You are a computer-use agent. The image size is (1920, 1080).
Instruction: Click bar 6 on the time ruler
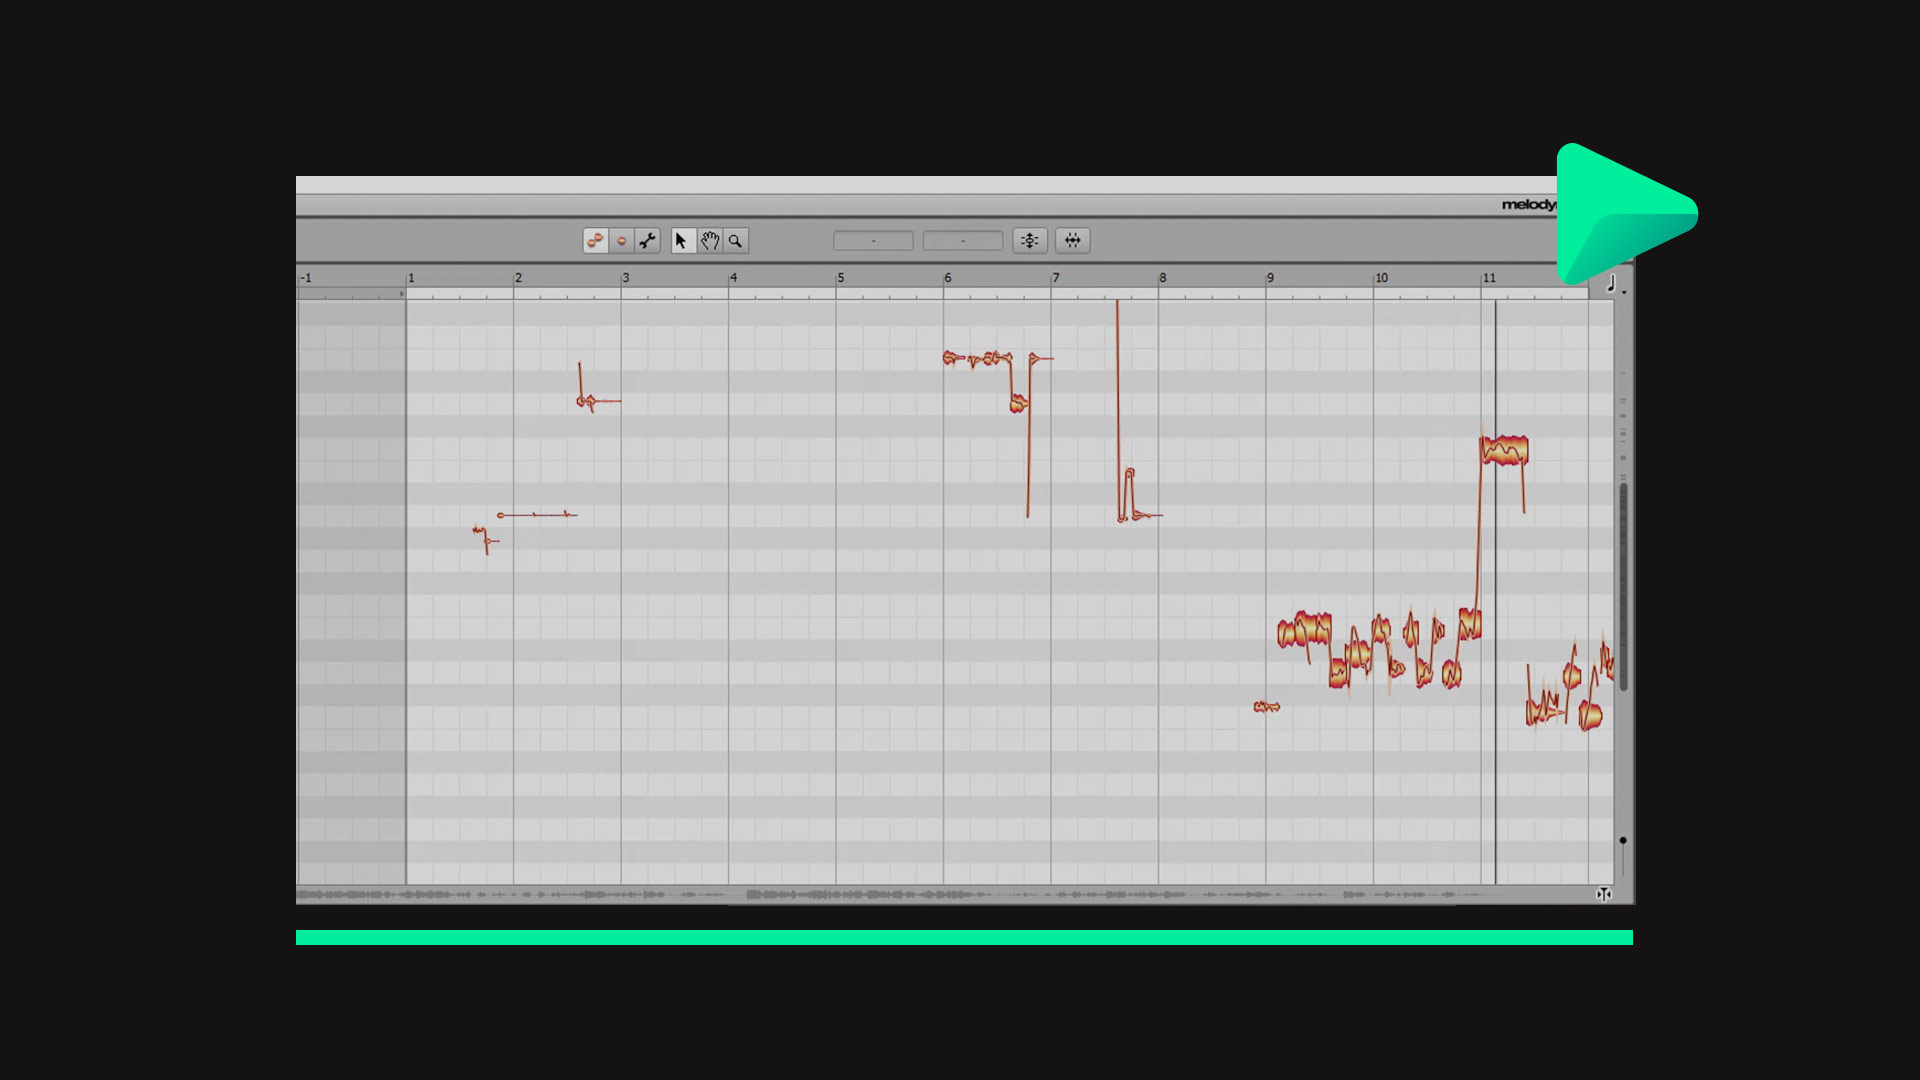coord(948,278)
